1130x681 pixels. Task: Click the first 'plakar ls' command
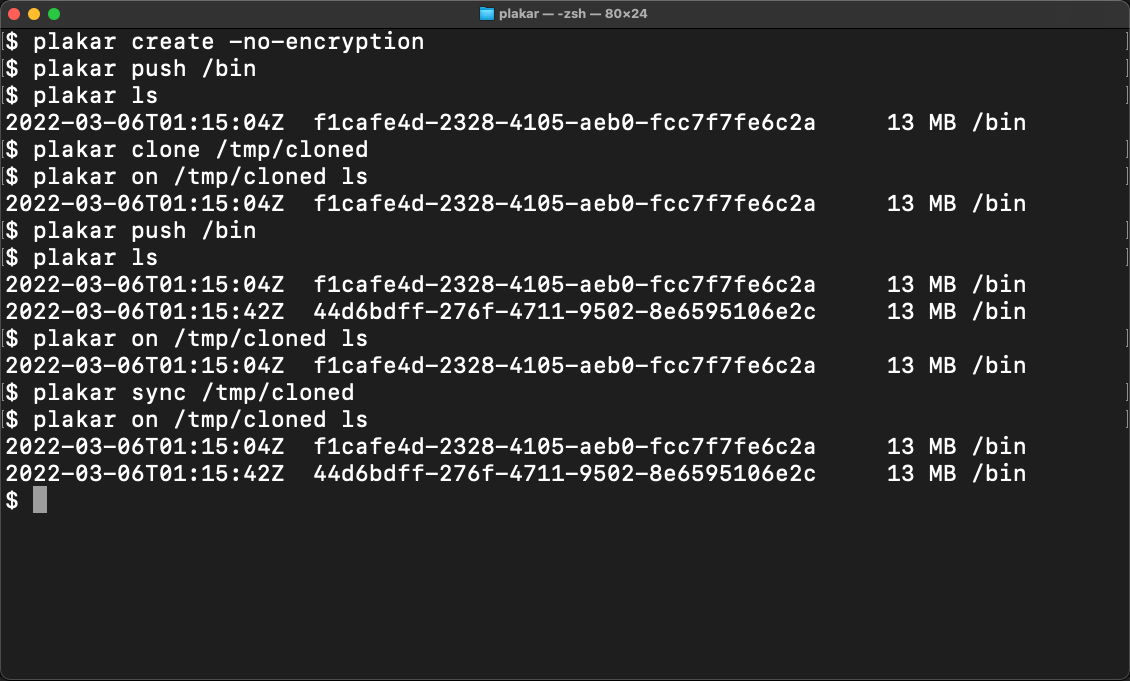[x=95, y=96]
